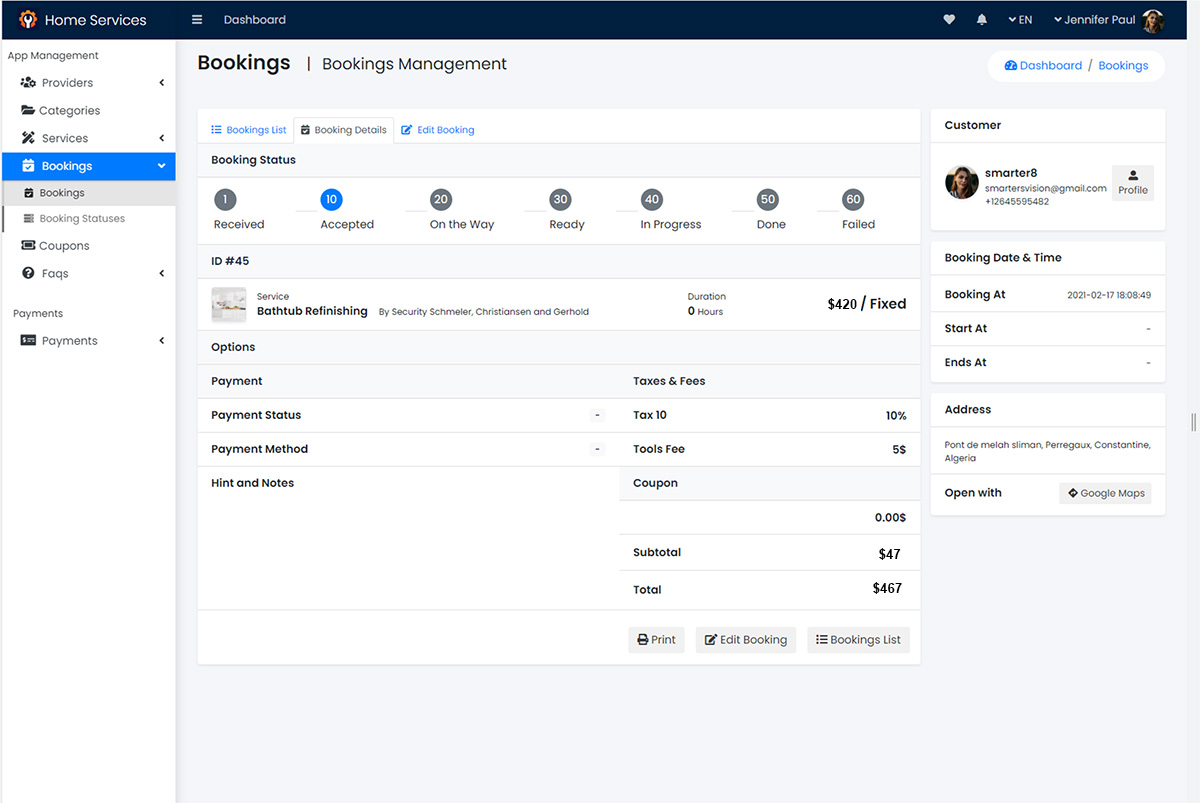
Task: Select the Failed status step 60
Action: pos(853,200)
